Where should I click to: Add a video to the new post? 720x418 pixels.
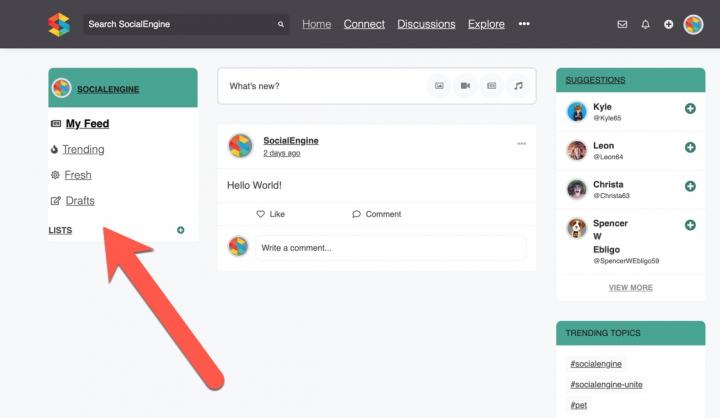point(465,86)
